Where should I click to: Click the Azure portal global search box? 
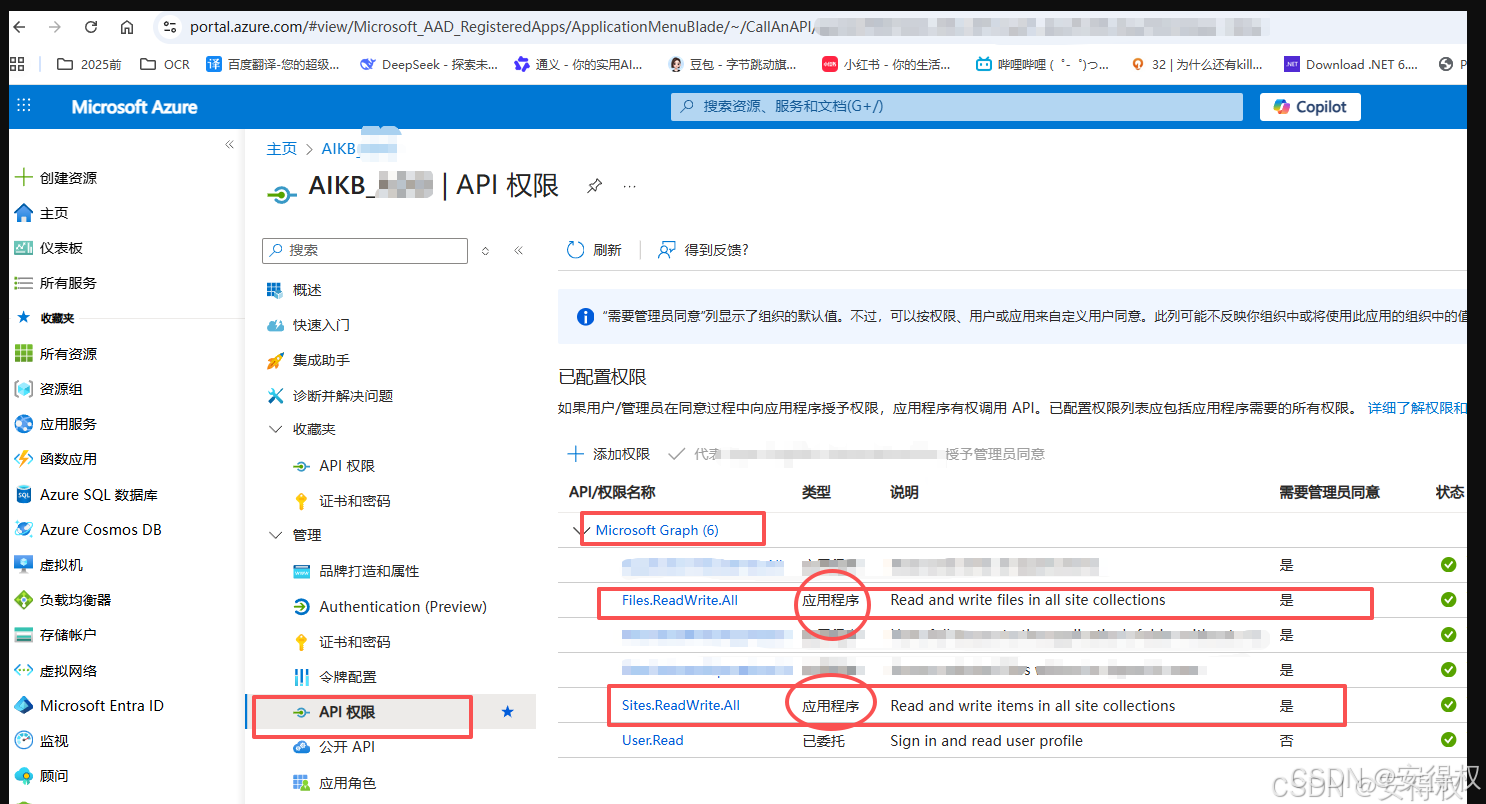[957, 107]
